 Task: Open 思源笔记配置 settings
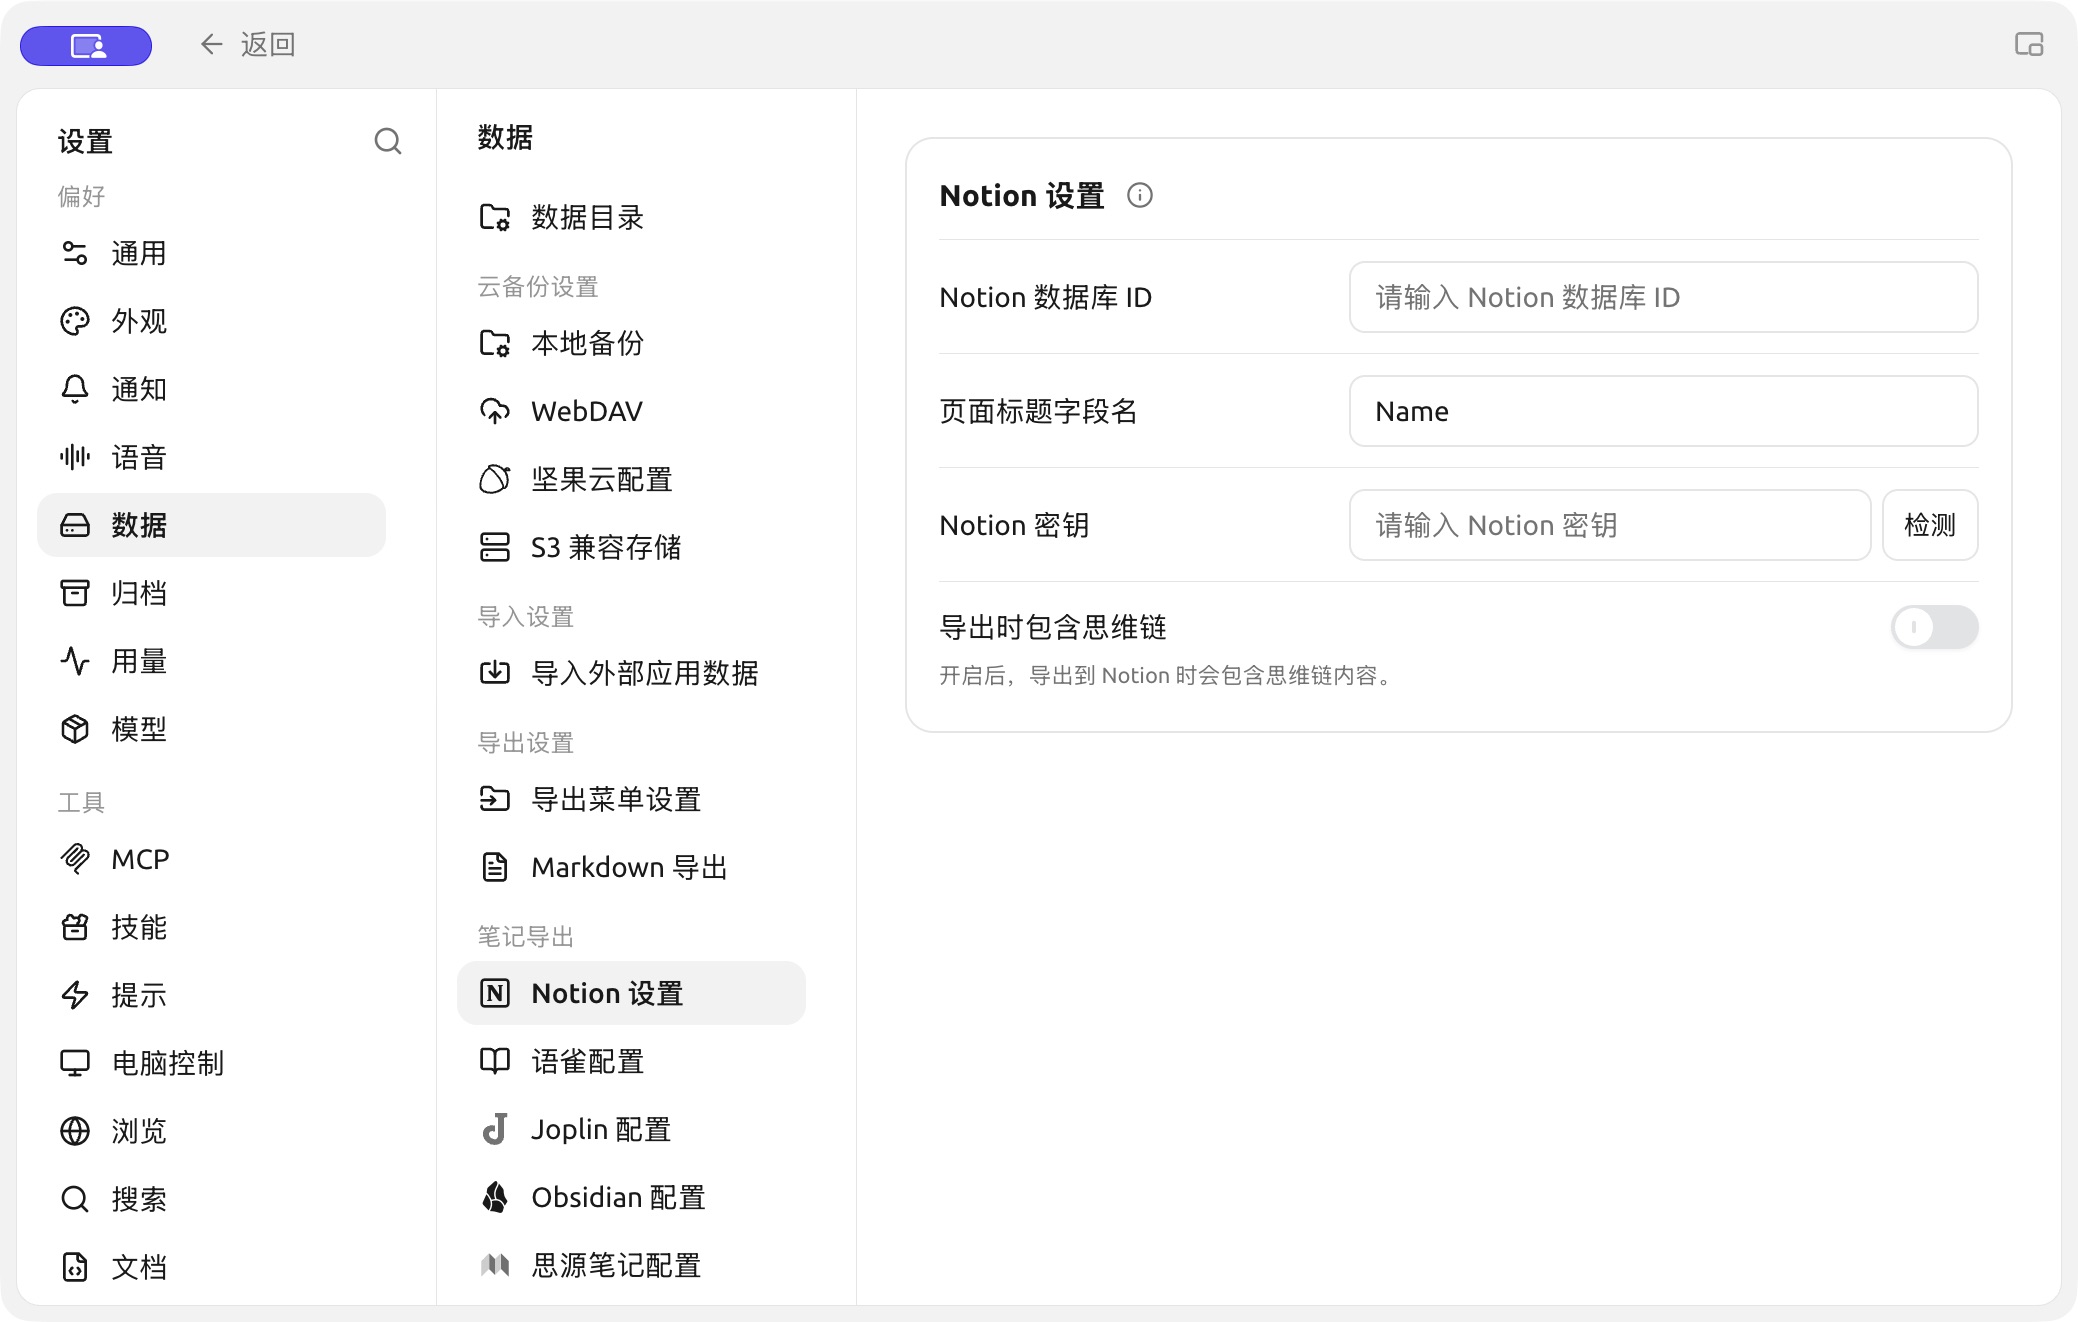click(x=631, y=1265)
